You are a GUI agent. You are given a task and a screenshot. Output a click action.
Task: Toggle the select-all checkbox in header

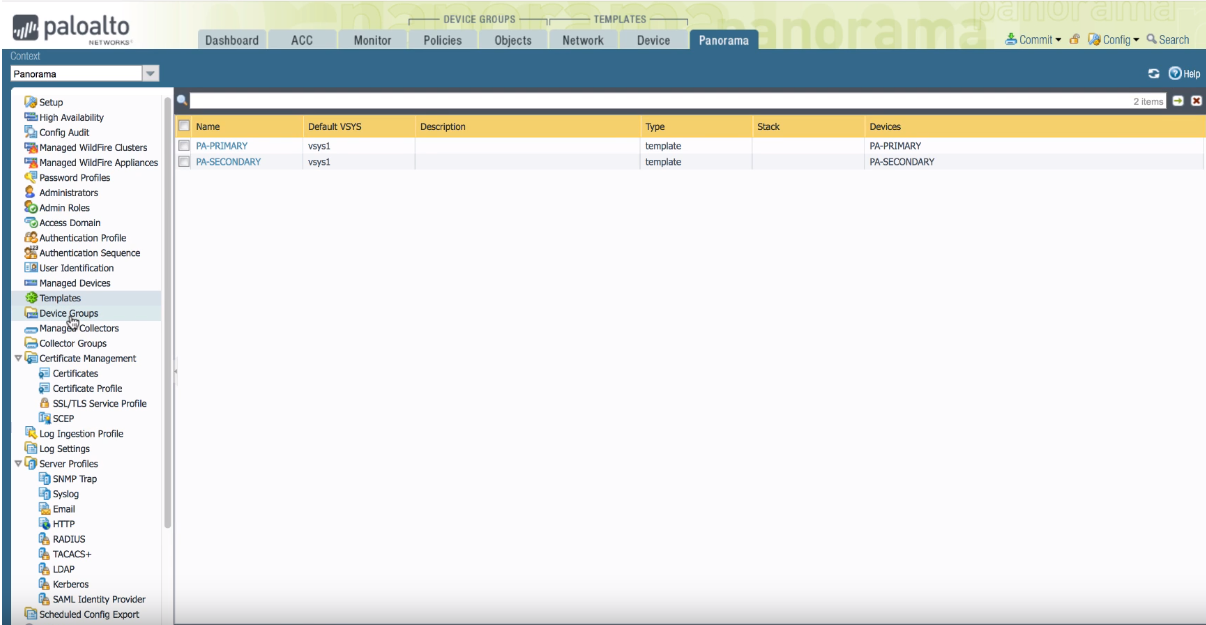click(x=184, y=127)
